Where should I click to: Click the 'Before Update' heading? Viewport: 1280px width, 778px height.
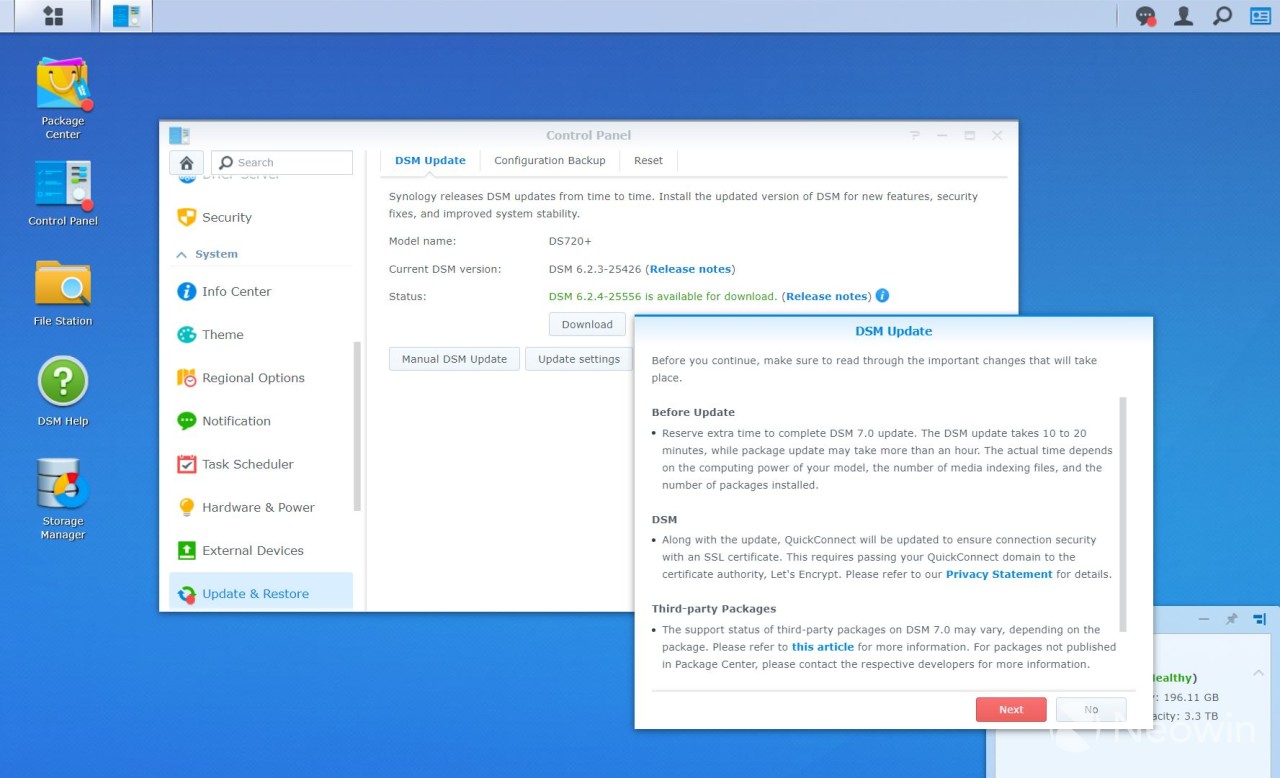(x=693, y=412)
